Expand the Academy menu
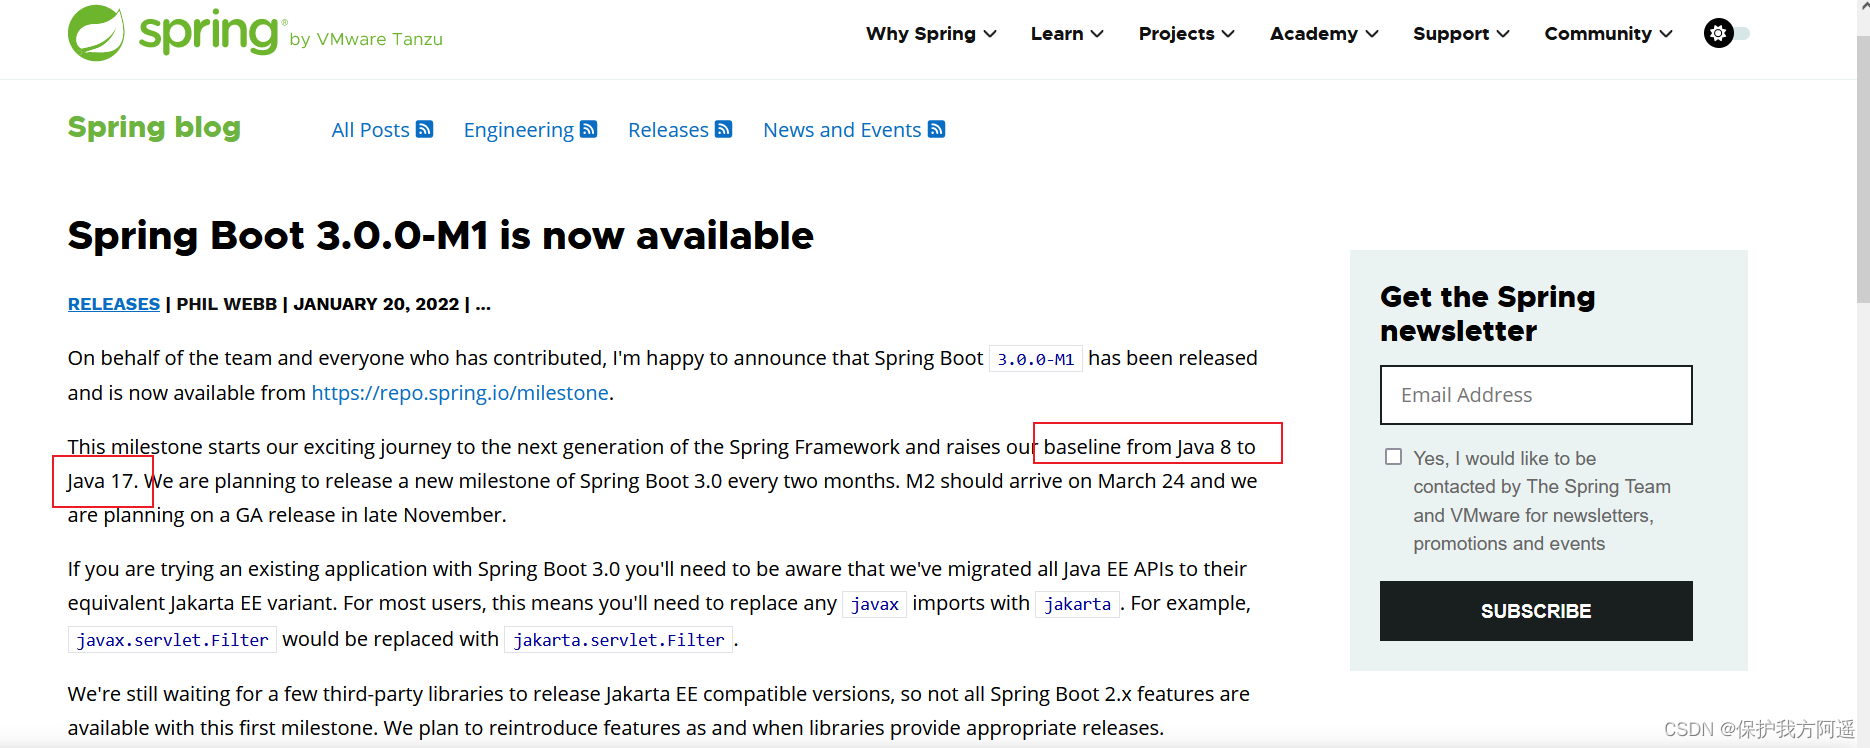The height and width of the screenshot is (748, 1870). [x=1324, y=33]
